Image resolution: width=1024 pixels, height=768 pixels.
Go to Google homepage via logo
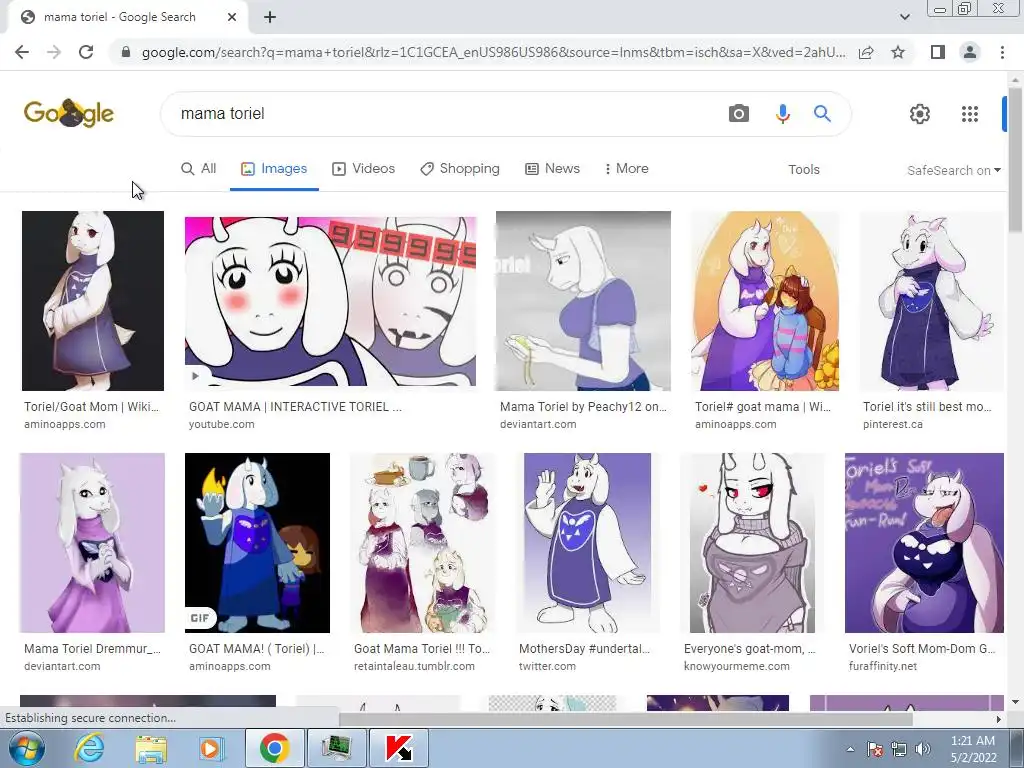[x=69, y=113]
